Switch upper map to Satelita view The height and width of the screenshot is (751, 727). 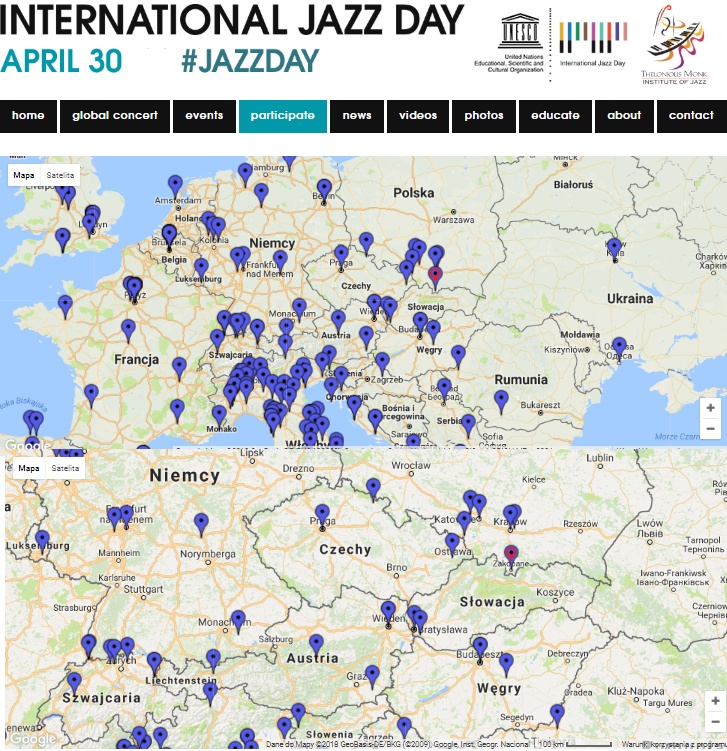point(61,175)
